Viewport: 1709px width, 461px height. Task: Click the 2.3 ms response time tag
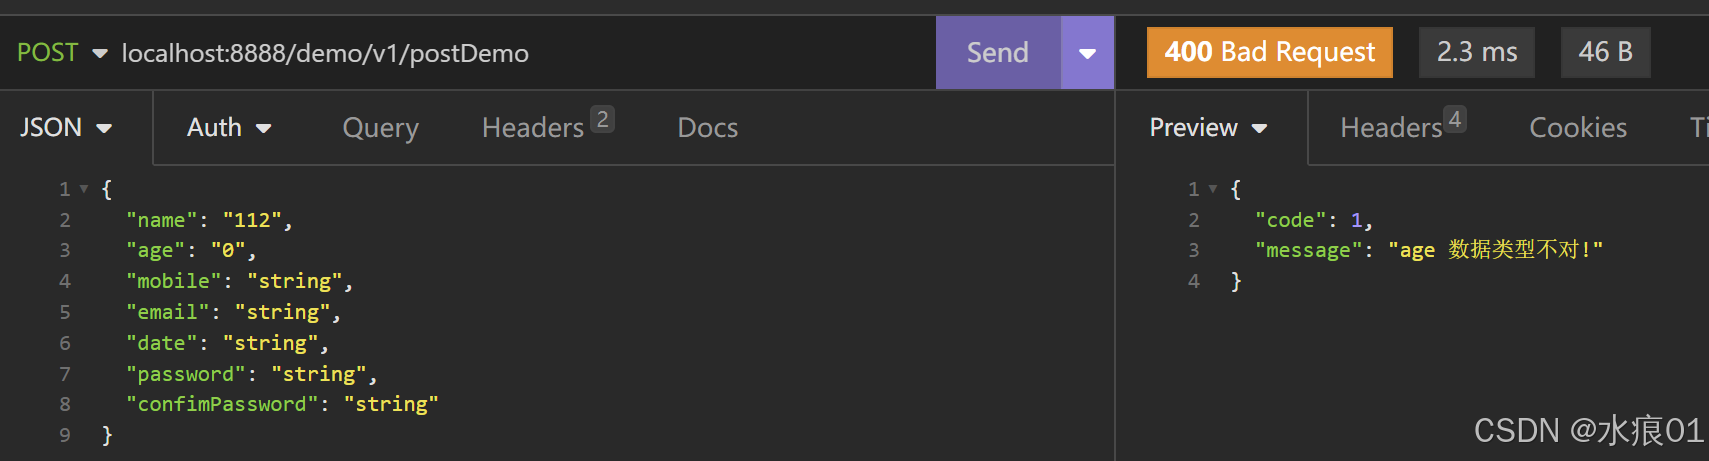[x=1477, y=52]
